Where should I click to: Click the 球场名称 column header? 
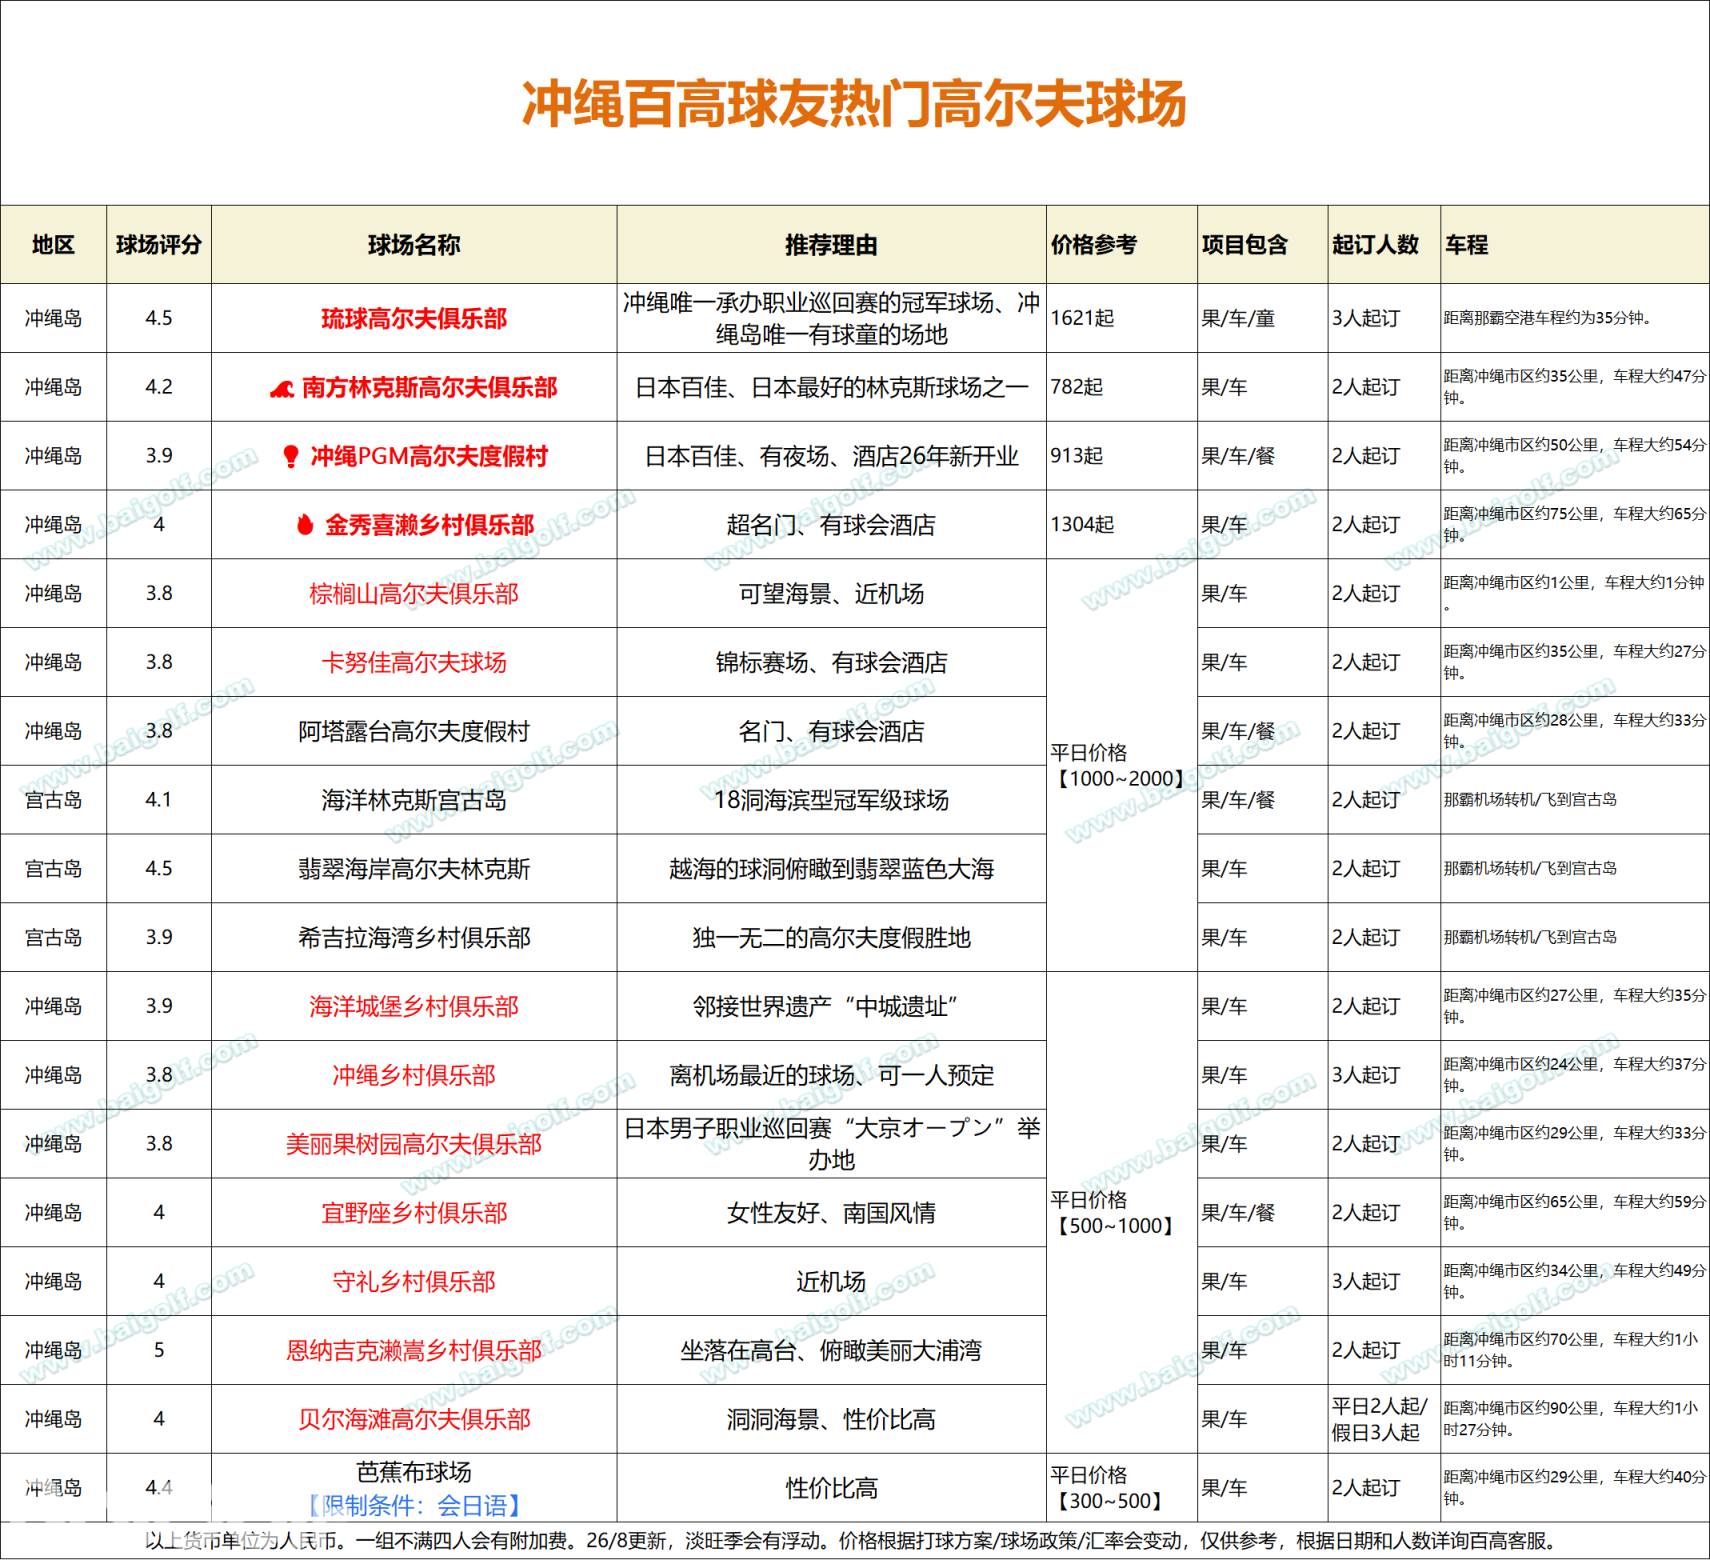coord(414,245)
